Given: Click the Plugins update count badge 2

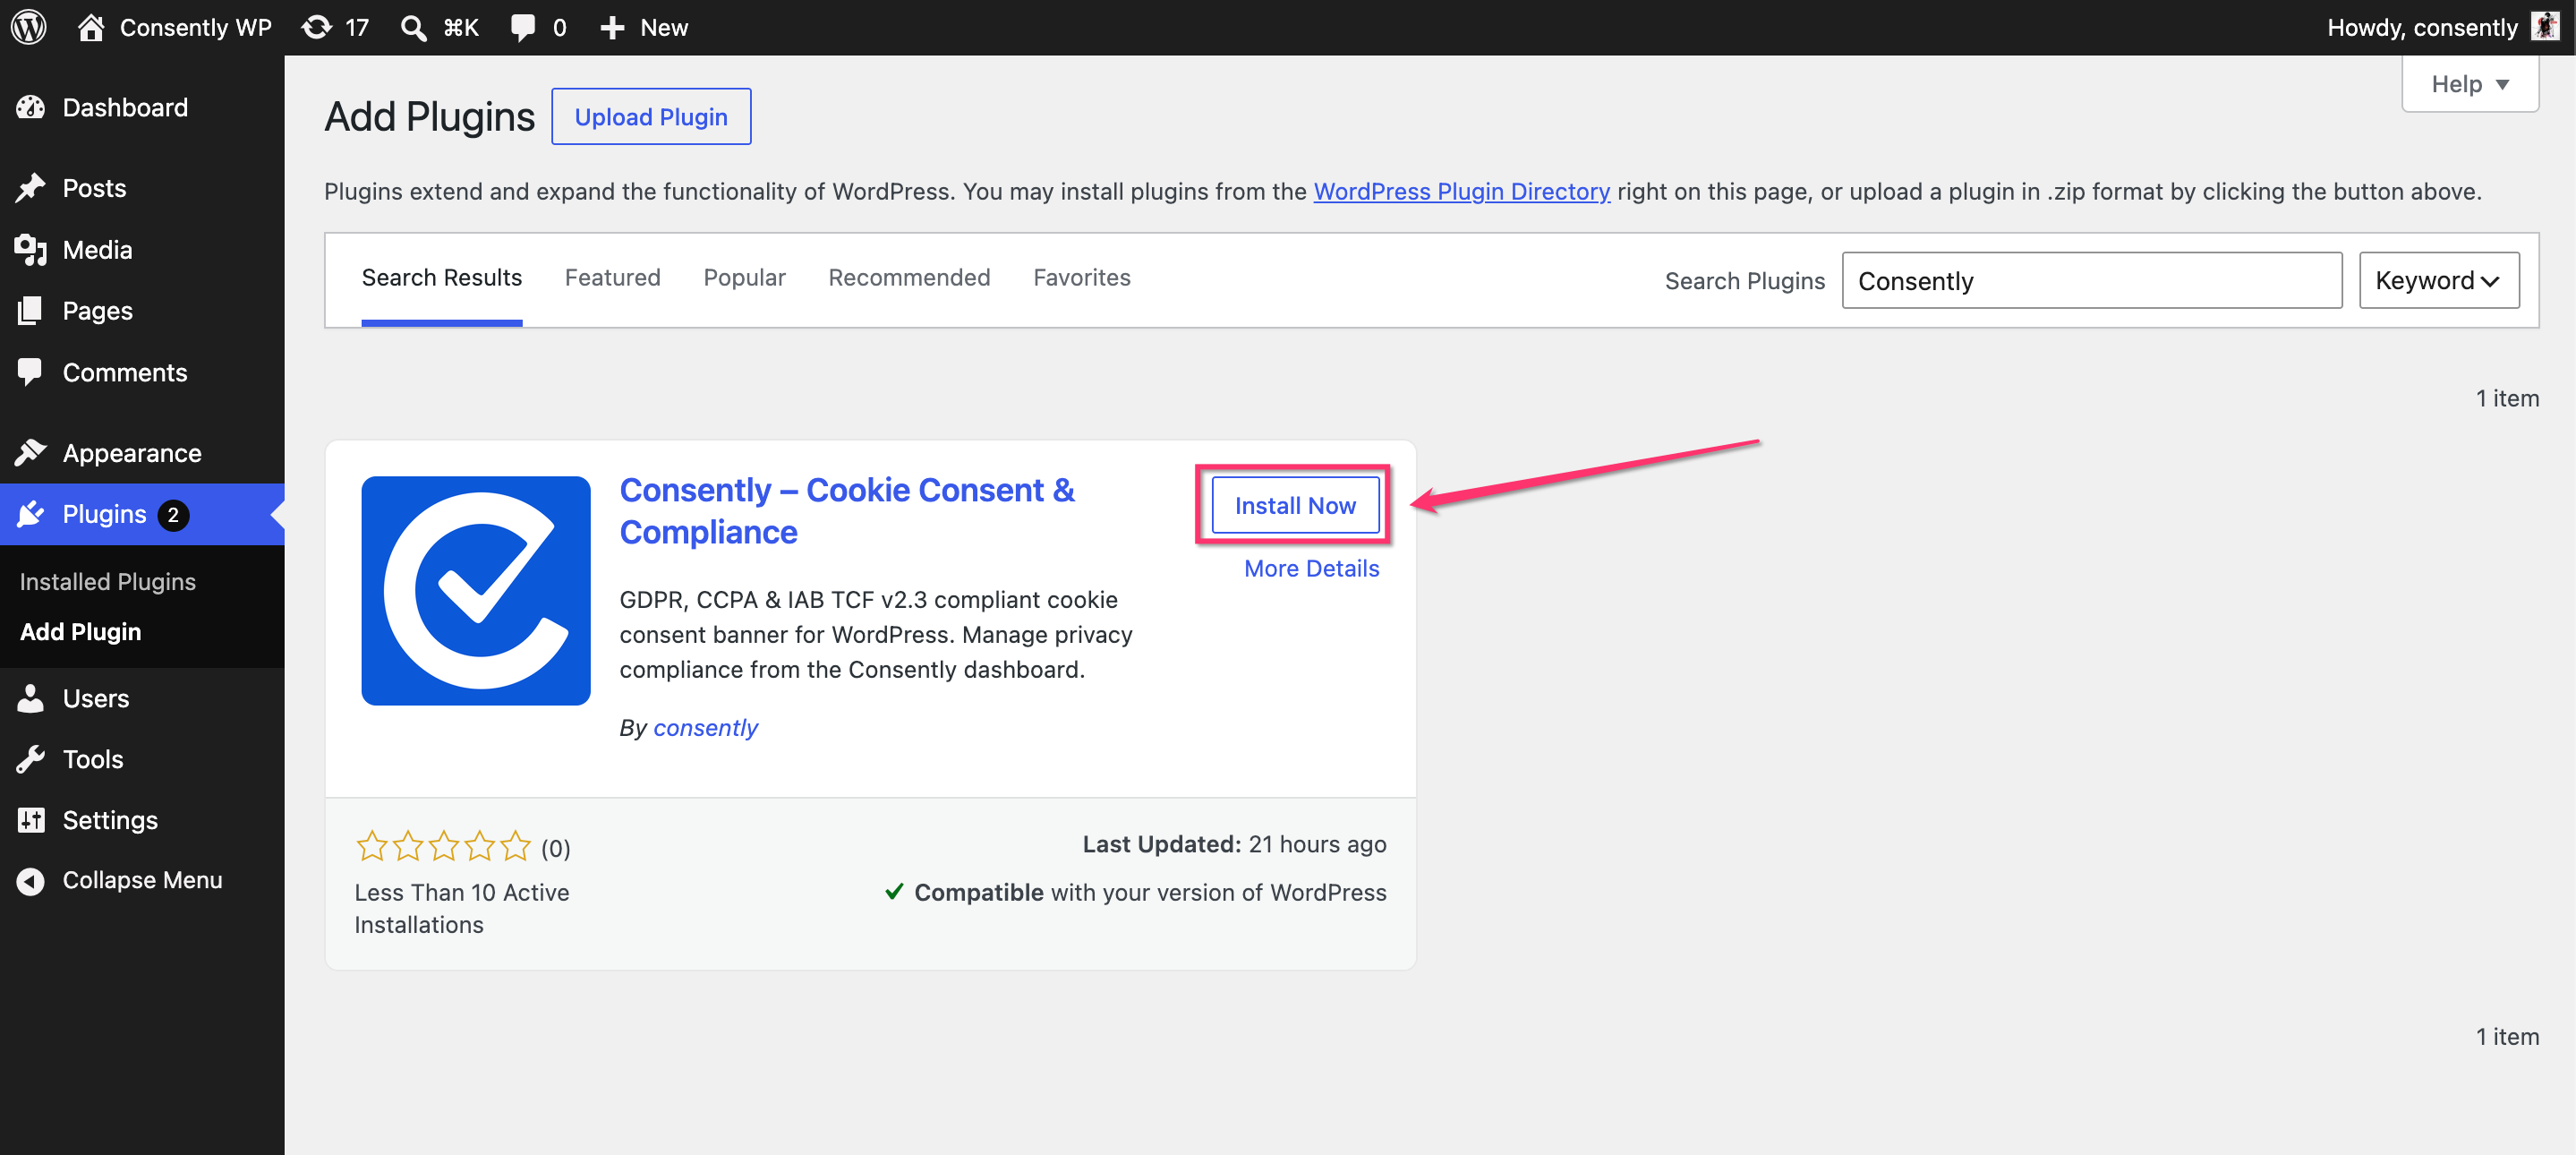Looking at the screenshot, I should (173, 514).
